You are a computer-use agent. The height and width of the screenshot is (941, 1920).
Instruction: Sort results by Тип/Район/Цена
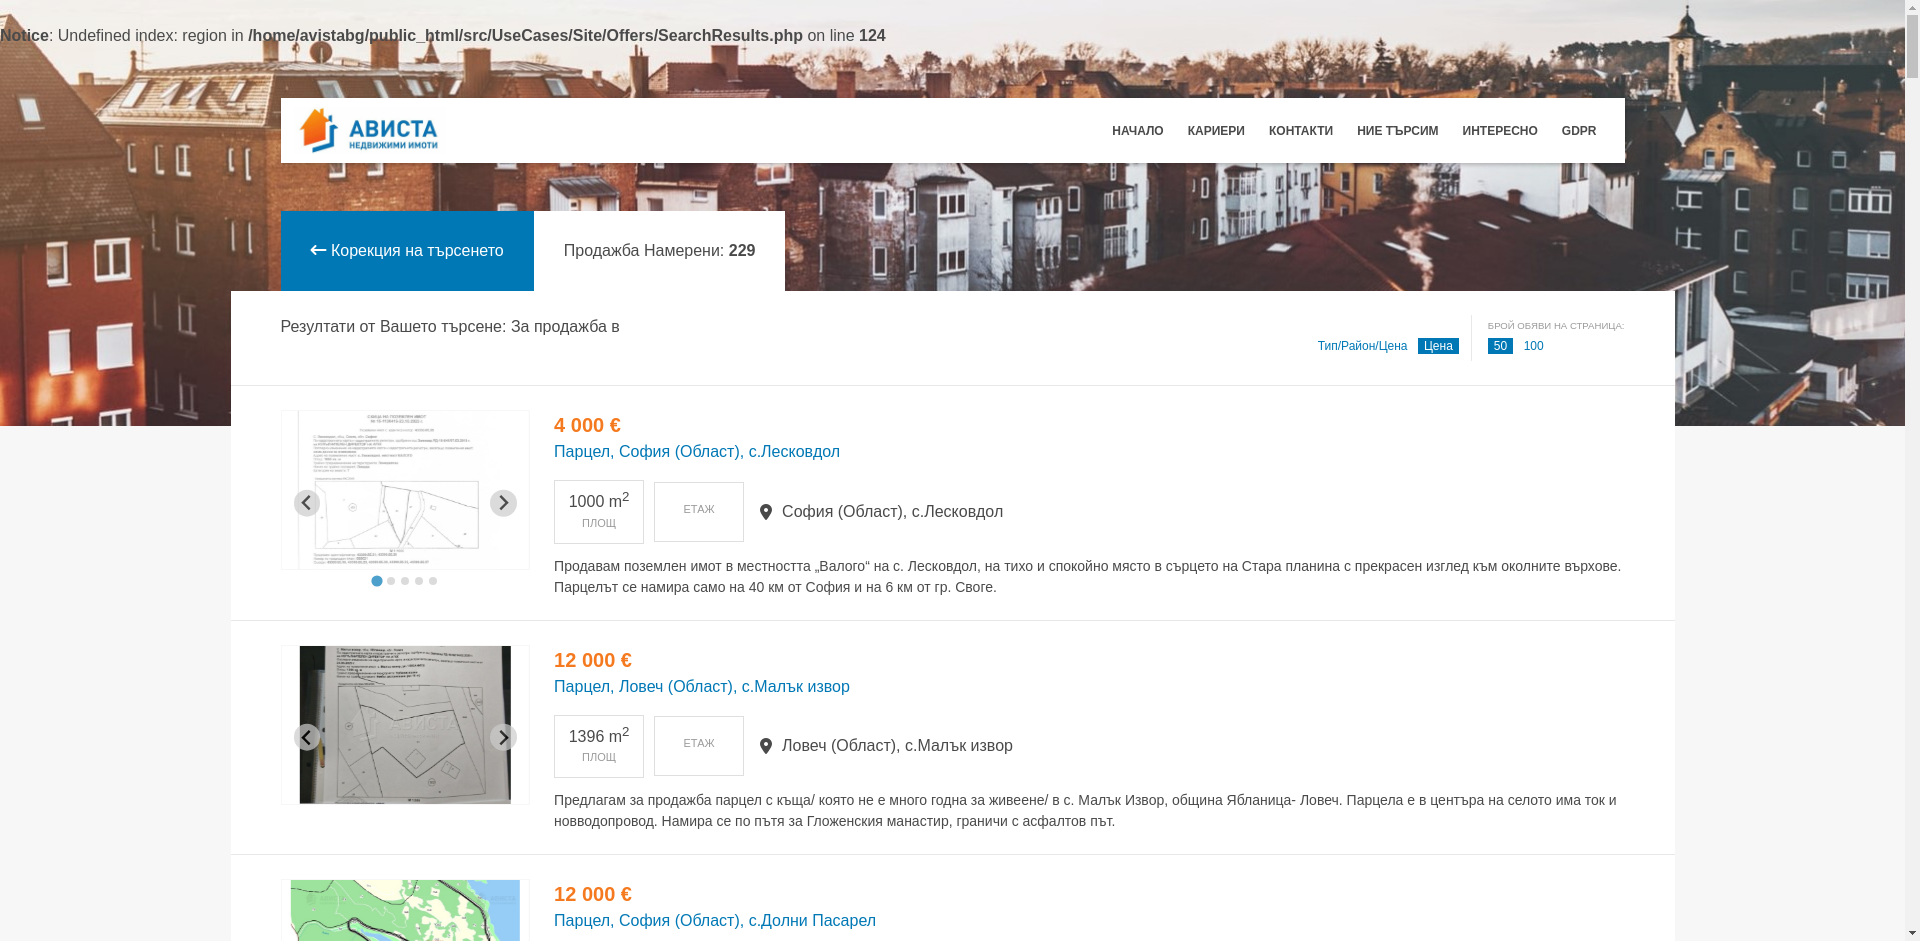click(1362, 346)
